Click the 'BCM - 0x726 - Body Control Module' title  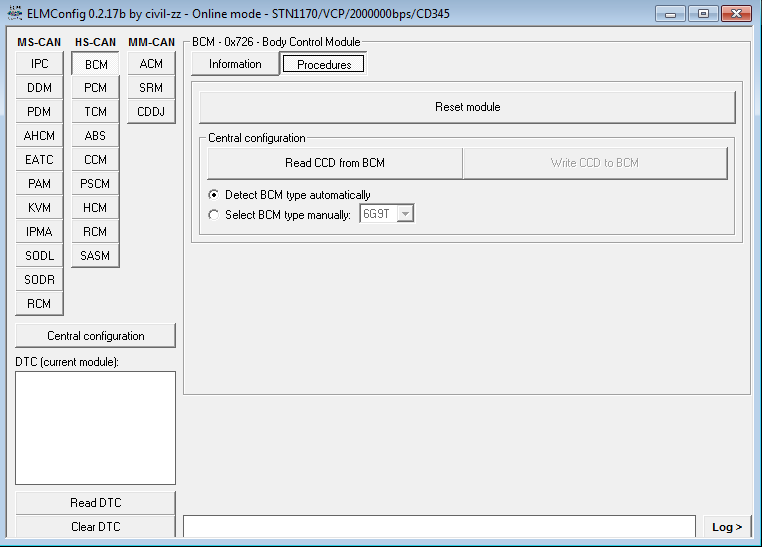(276, 42)
